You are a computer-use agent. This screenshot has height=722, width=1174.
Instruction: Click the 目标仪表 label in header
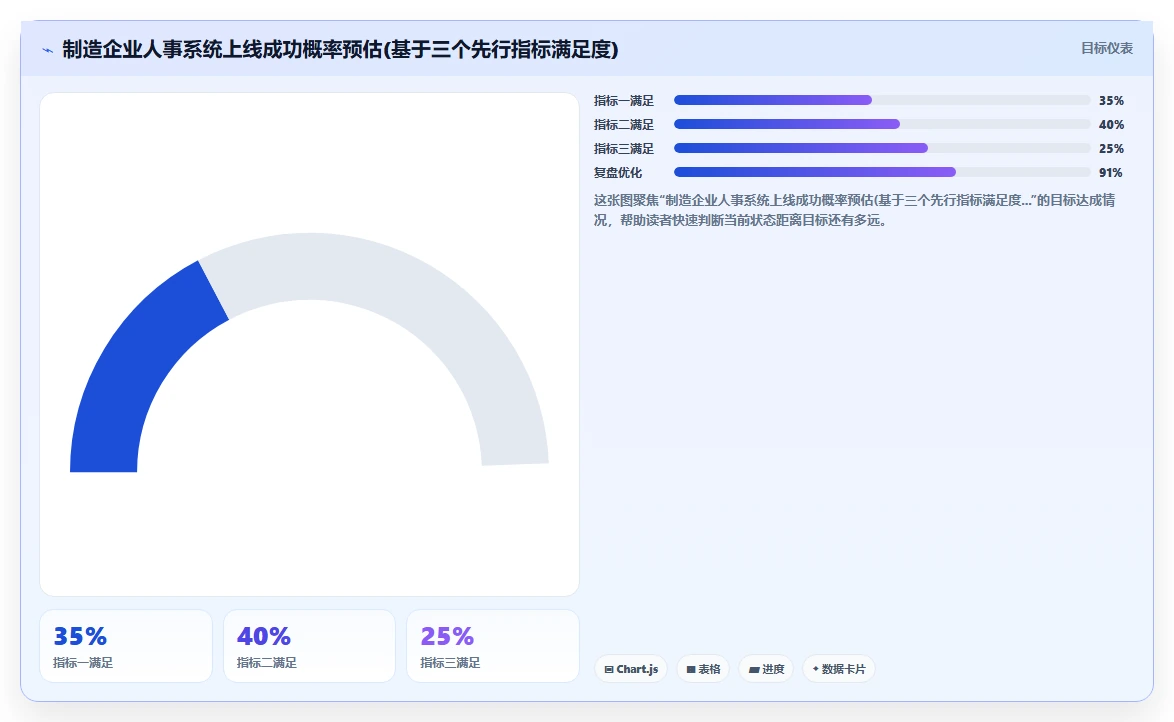click(x=1107, y=48)
